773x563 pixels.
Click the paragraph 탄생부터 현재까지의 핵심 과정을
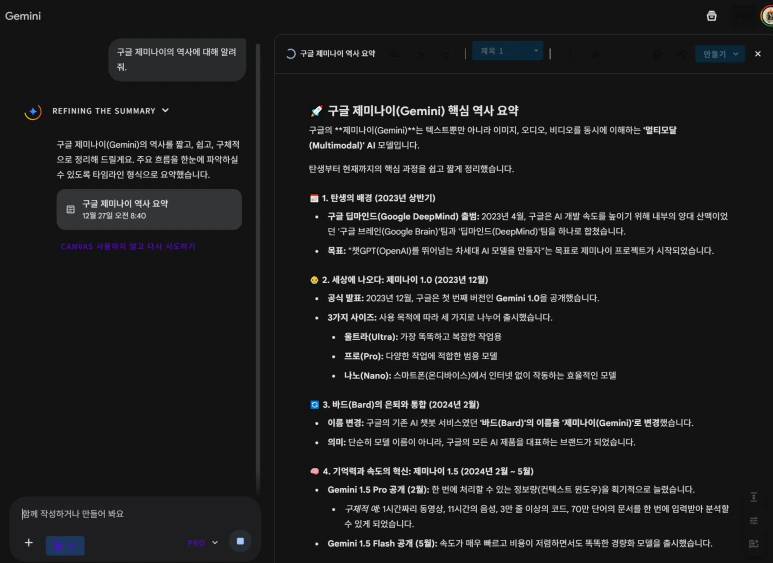click(411, 169)
